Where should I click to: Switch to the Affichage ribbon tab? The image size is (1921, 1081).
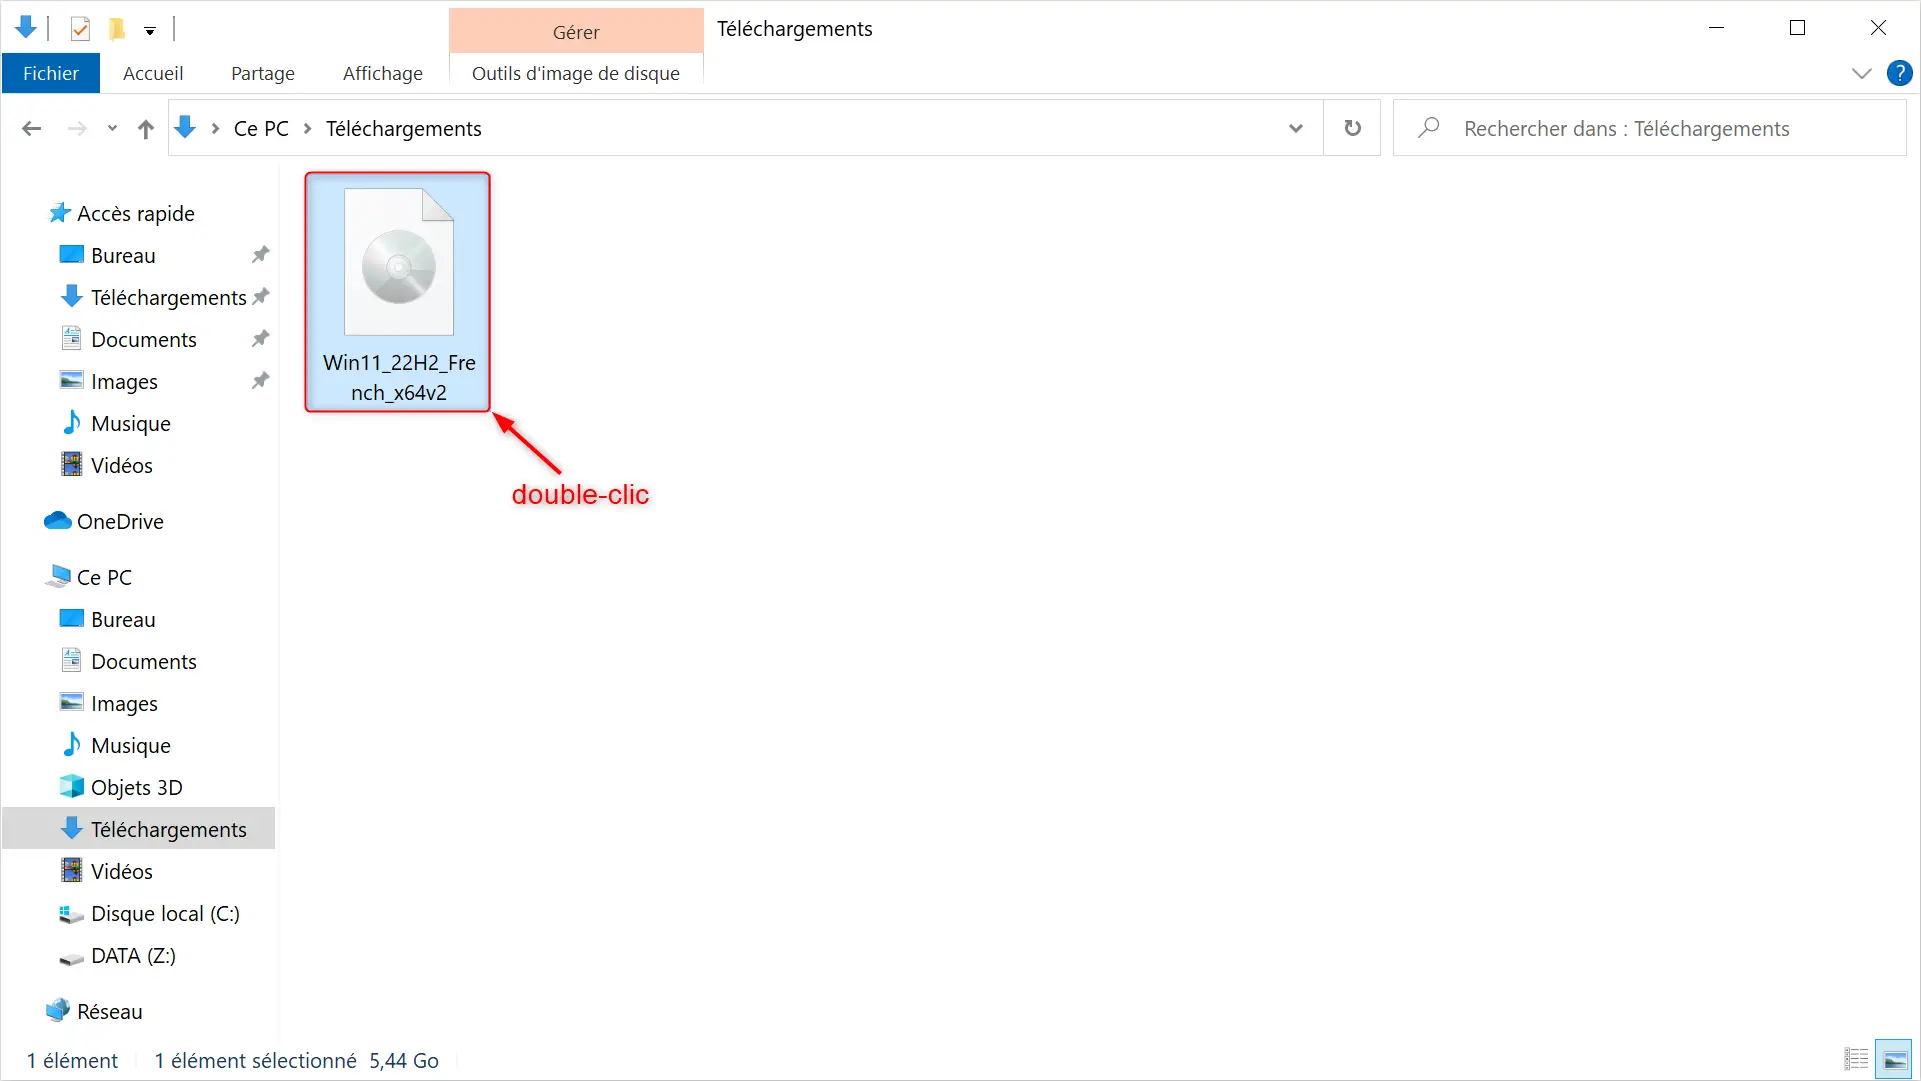[x=383, y=73]
